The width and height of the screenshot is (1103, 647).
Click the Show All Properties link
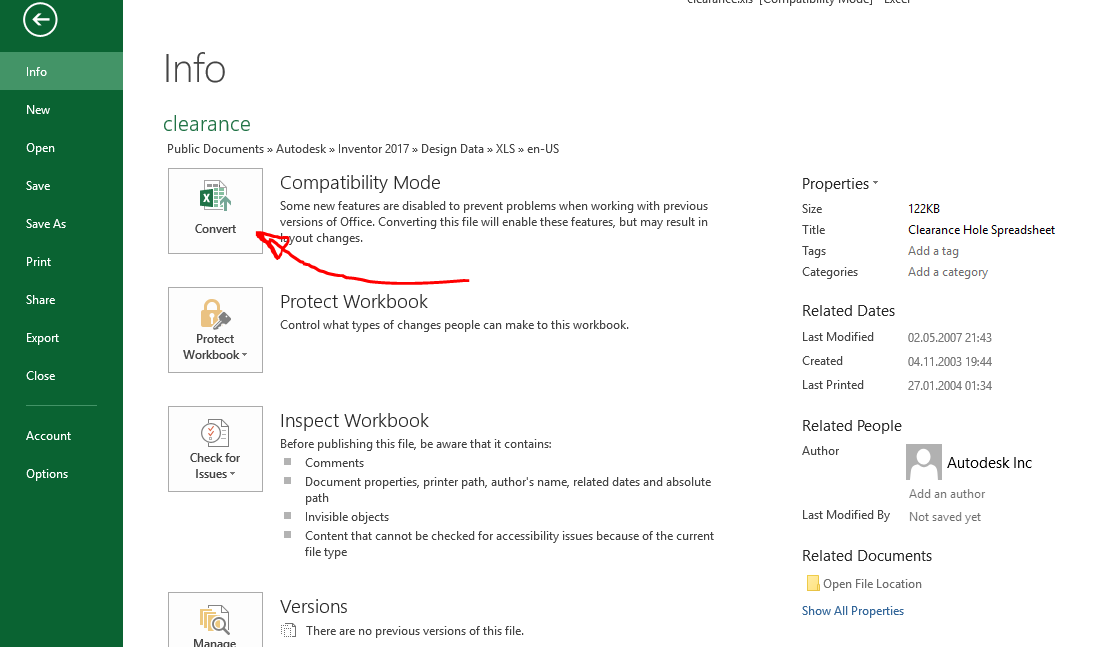(x=852, y=610)
